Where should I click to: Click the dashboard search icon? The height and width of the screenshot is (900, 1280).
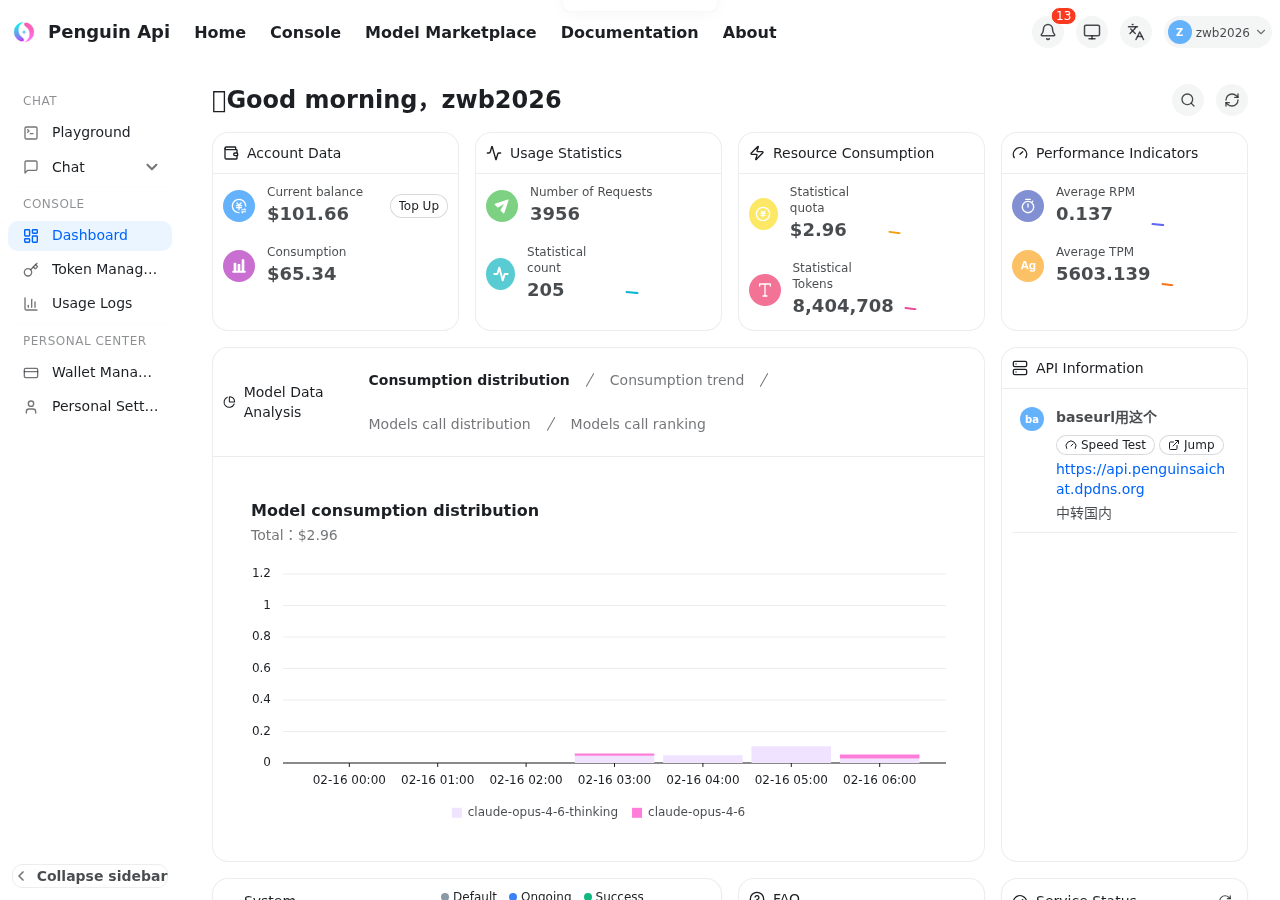click(1188, 100)
